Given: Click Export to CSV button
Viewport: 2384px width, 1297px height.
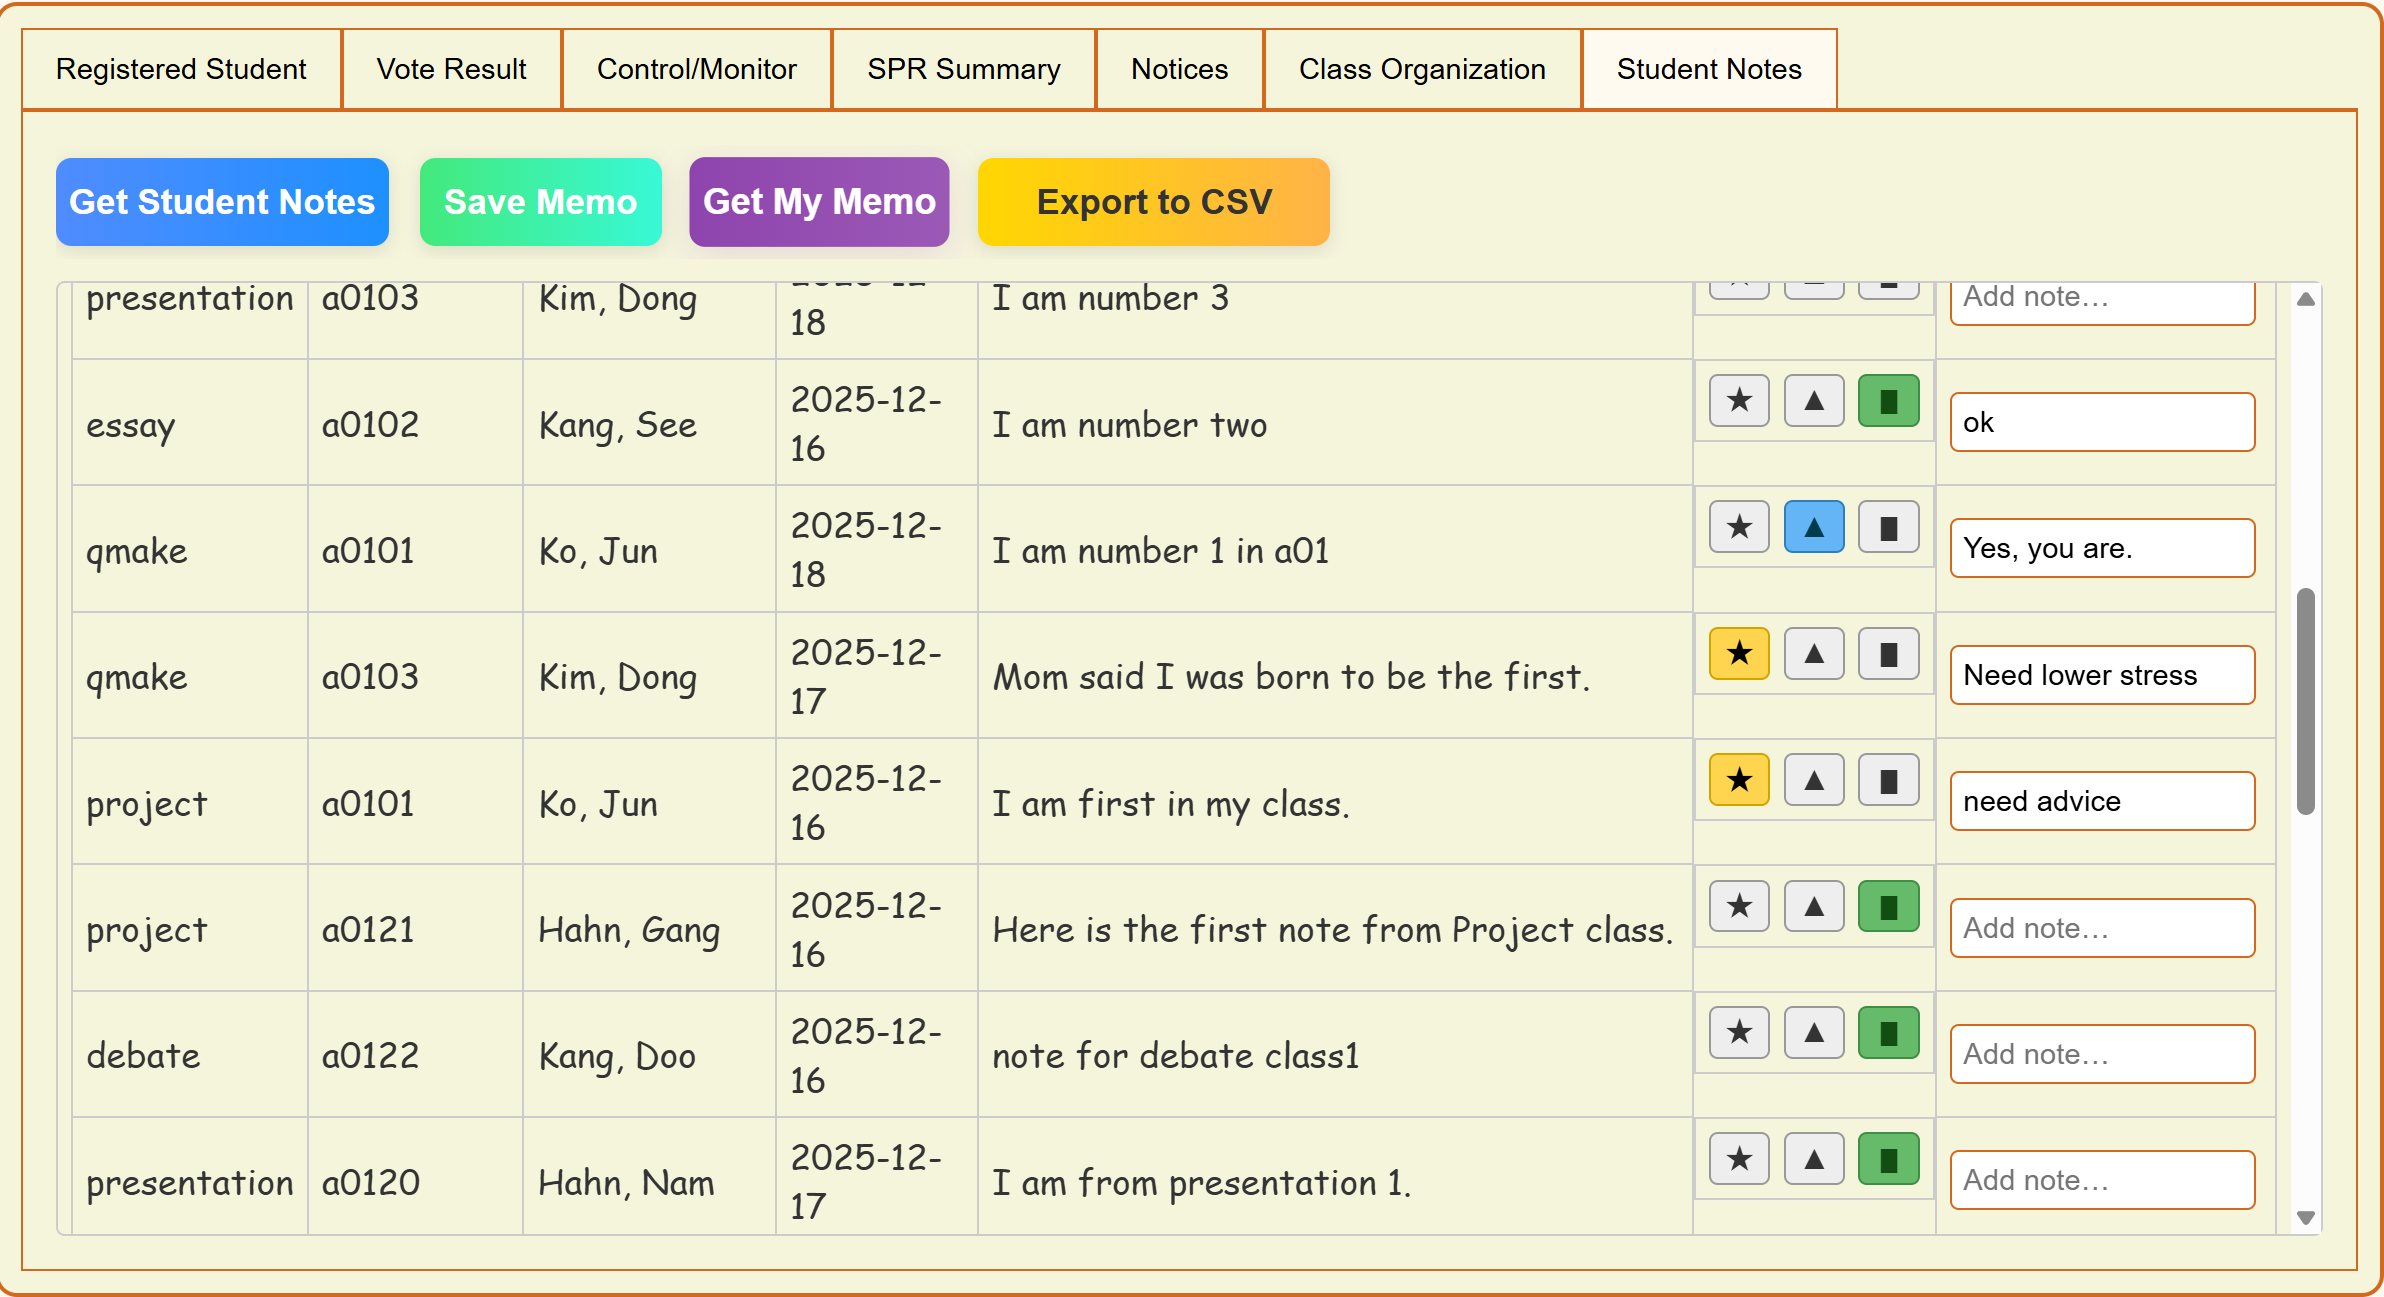Looking at the screenshot, I should click(1153, 202).
